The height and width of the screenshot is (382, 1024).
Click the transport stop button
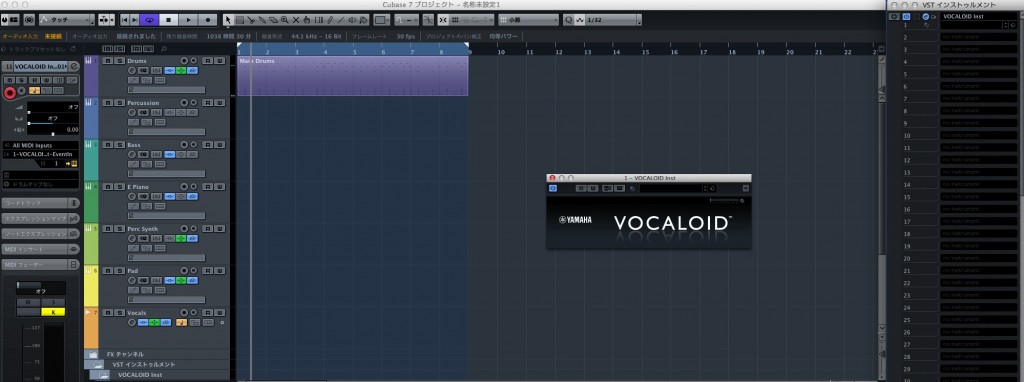point(168,20)
